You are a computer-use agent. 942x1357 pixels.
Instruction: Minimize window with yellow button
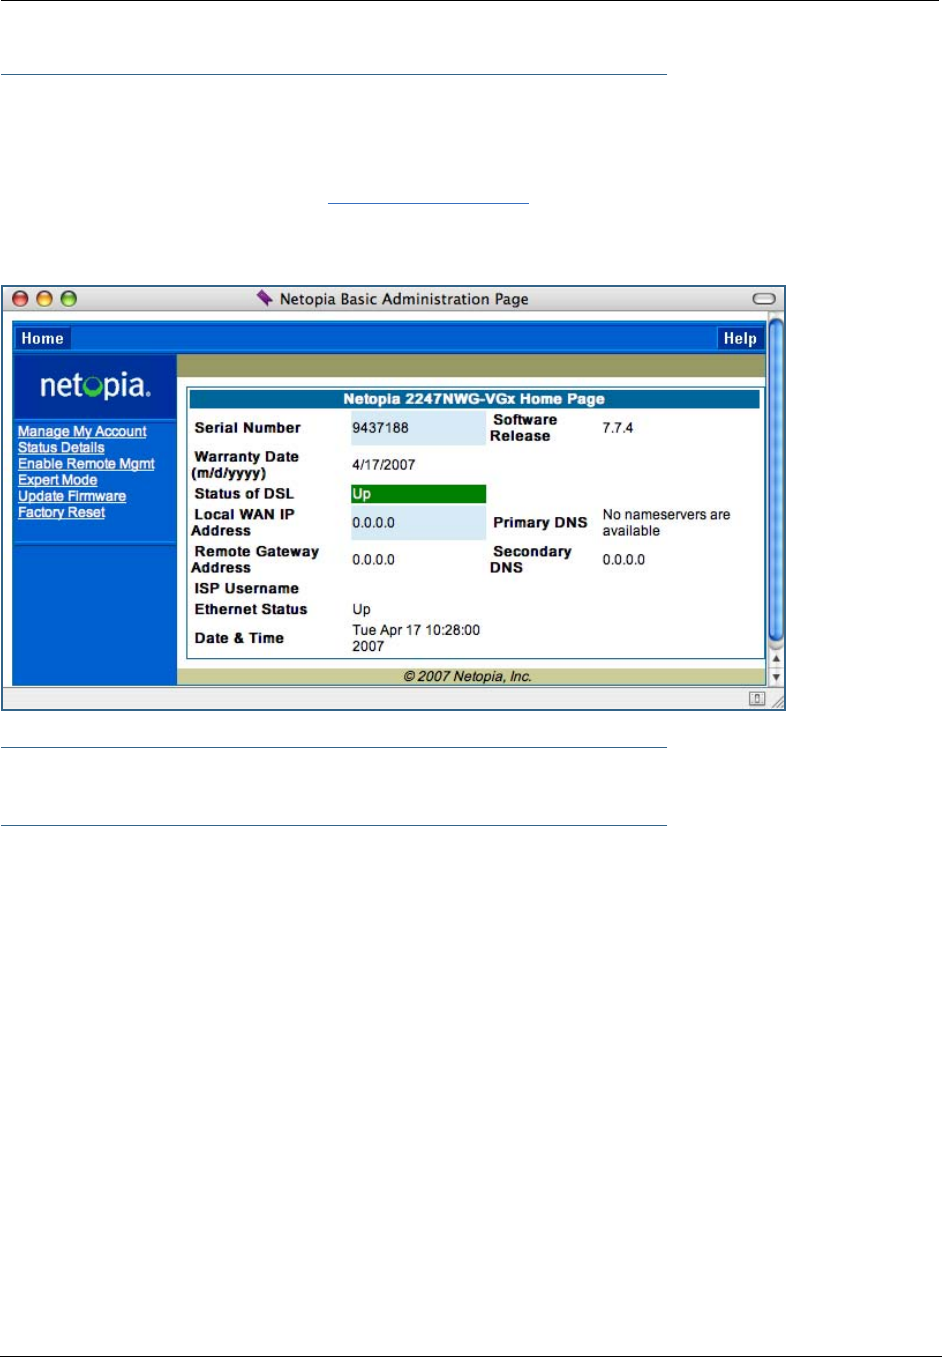pyautogui.click(x=44, y=299)
